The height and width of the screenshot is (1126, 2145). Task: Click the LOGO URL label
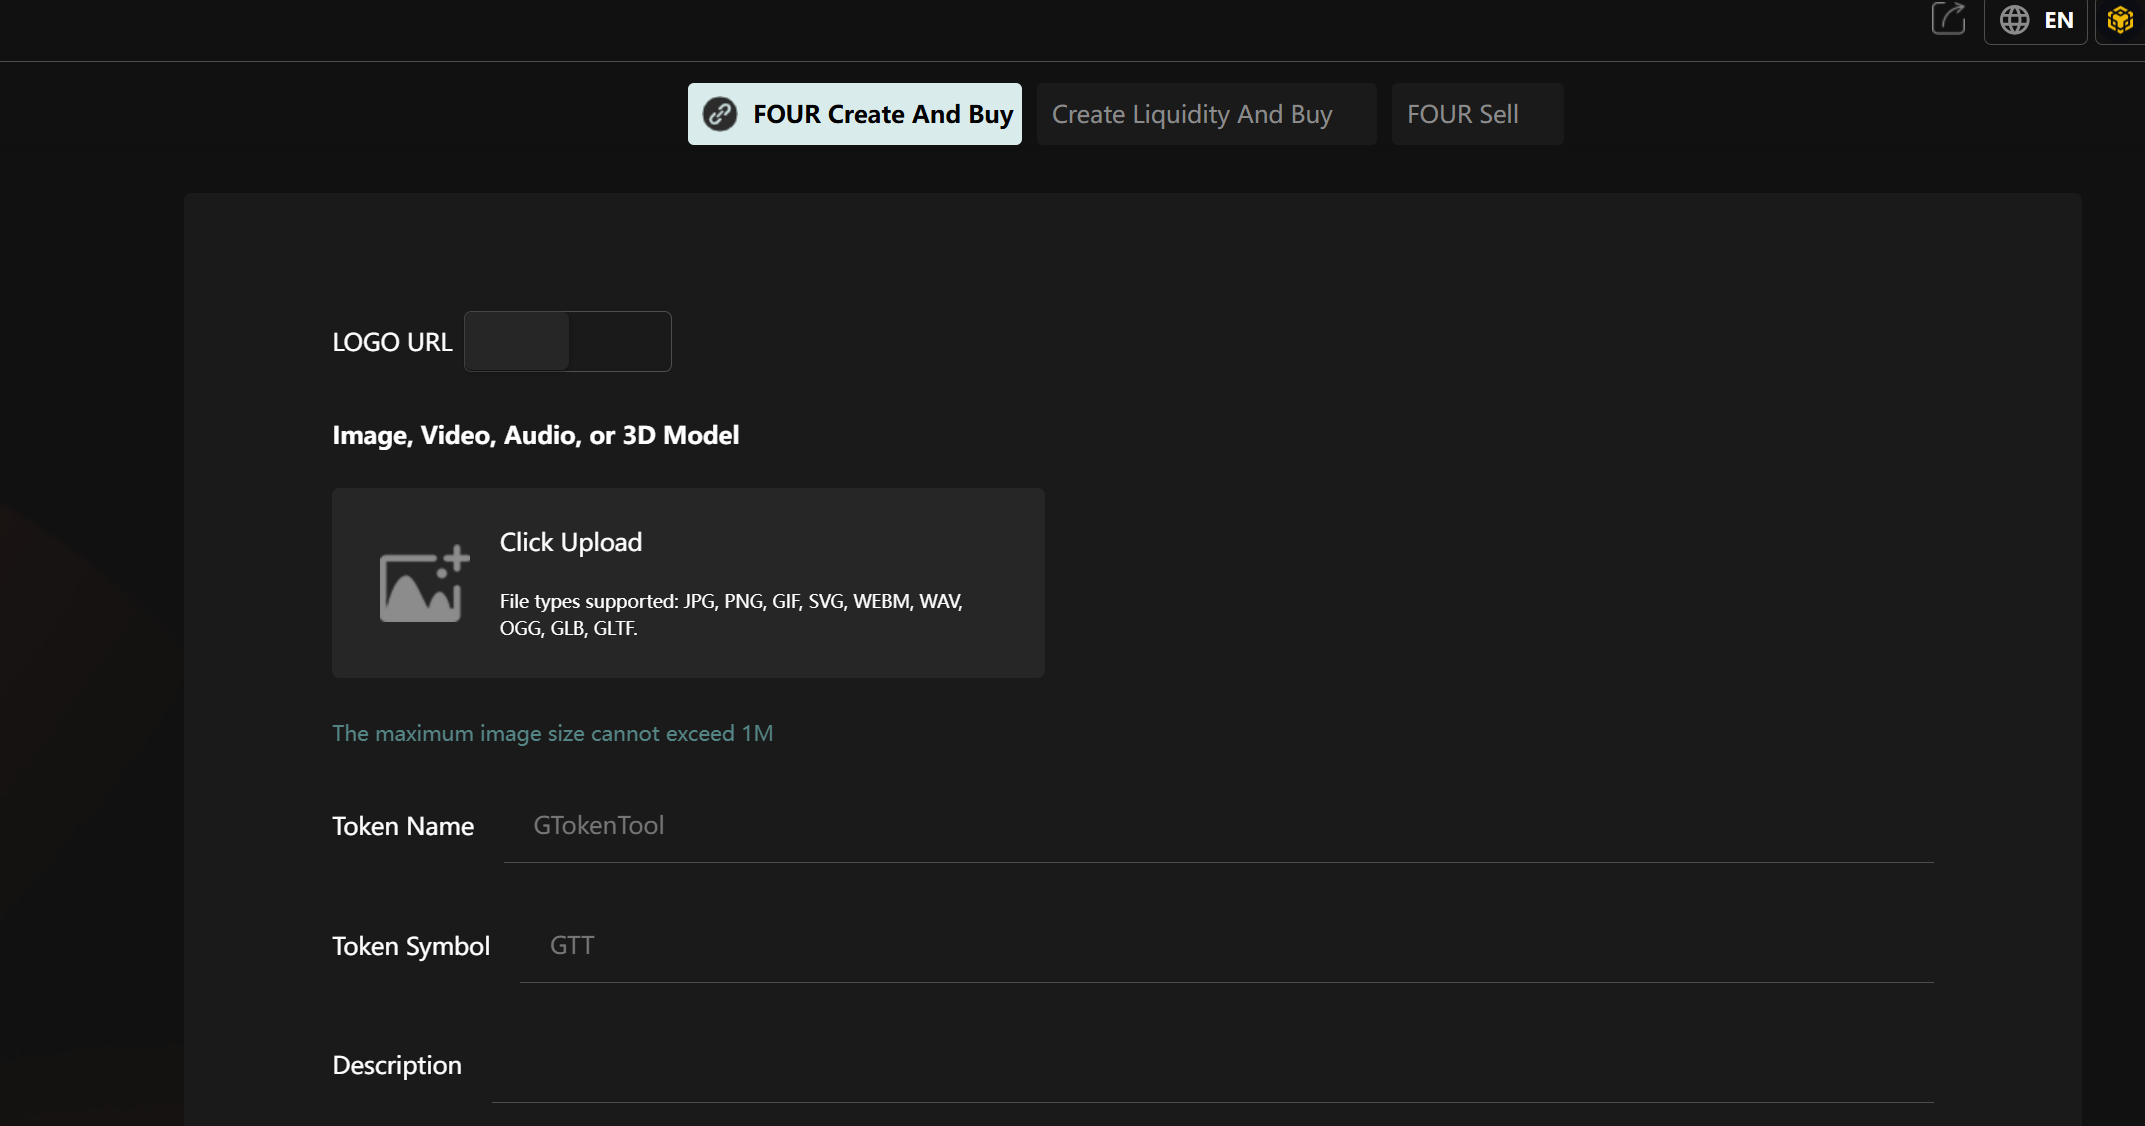point(392,342)
